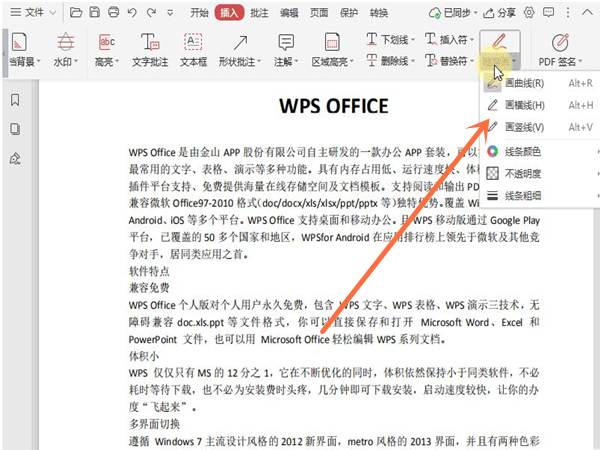Expand the 水印 watermark dropdown
This screenshot has width=600, height=450.
click(x=66, y=62)
